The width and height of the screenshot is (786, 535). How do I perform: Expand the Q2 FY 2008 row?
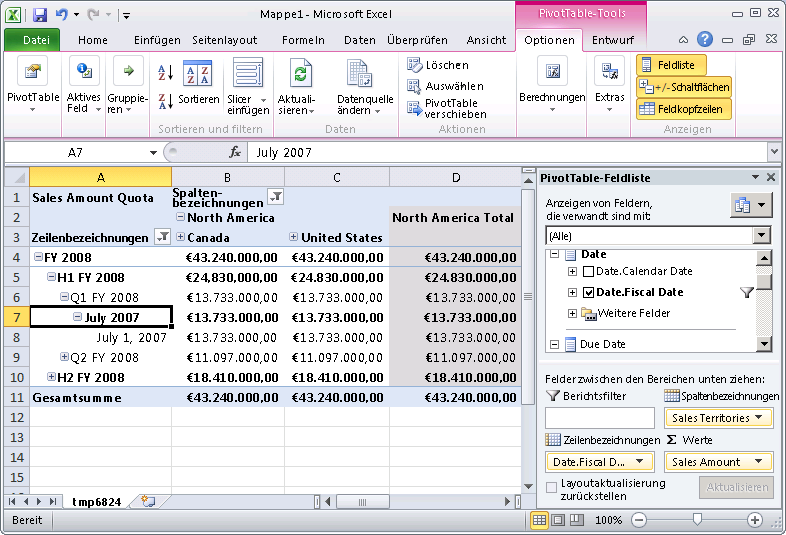click(64, 357)
